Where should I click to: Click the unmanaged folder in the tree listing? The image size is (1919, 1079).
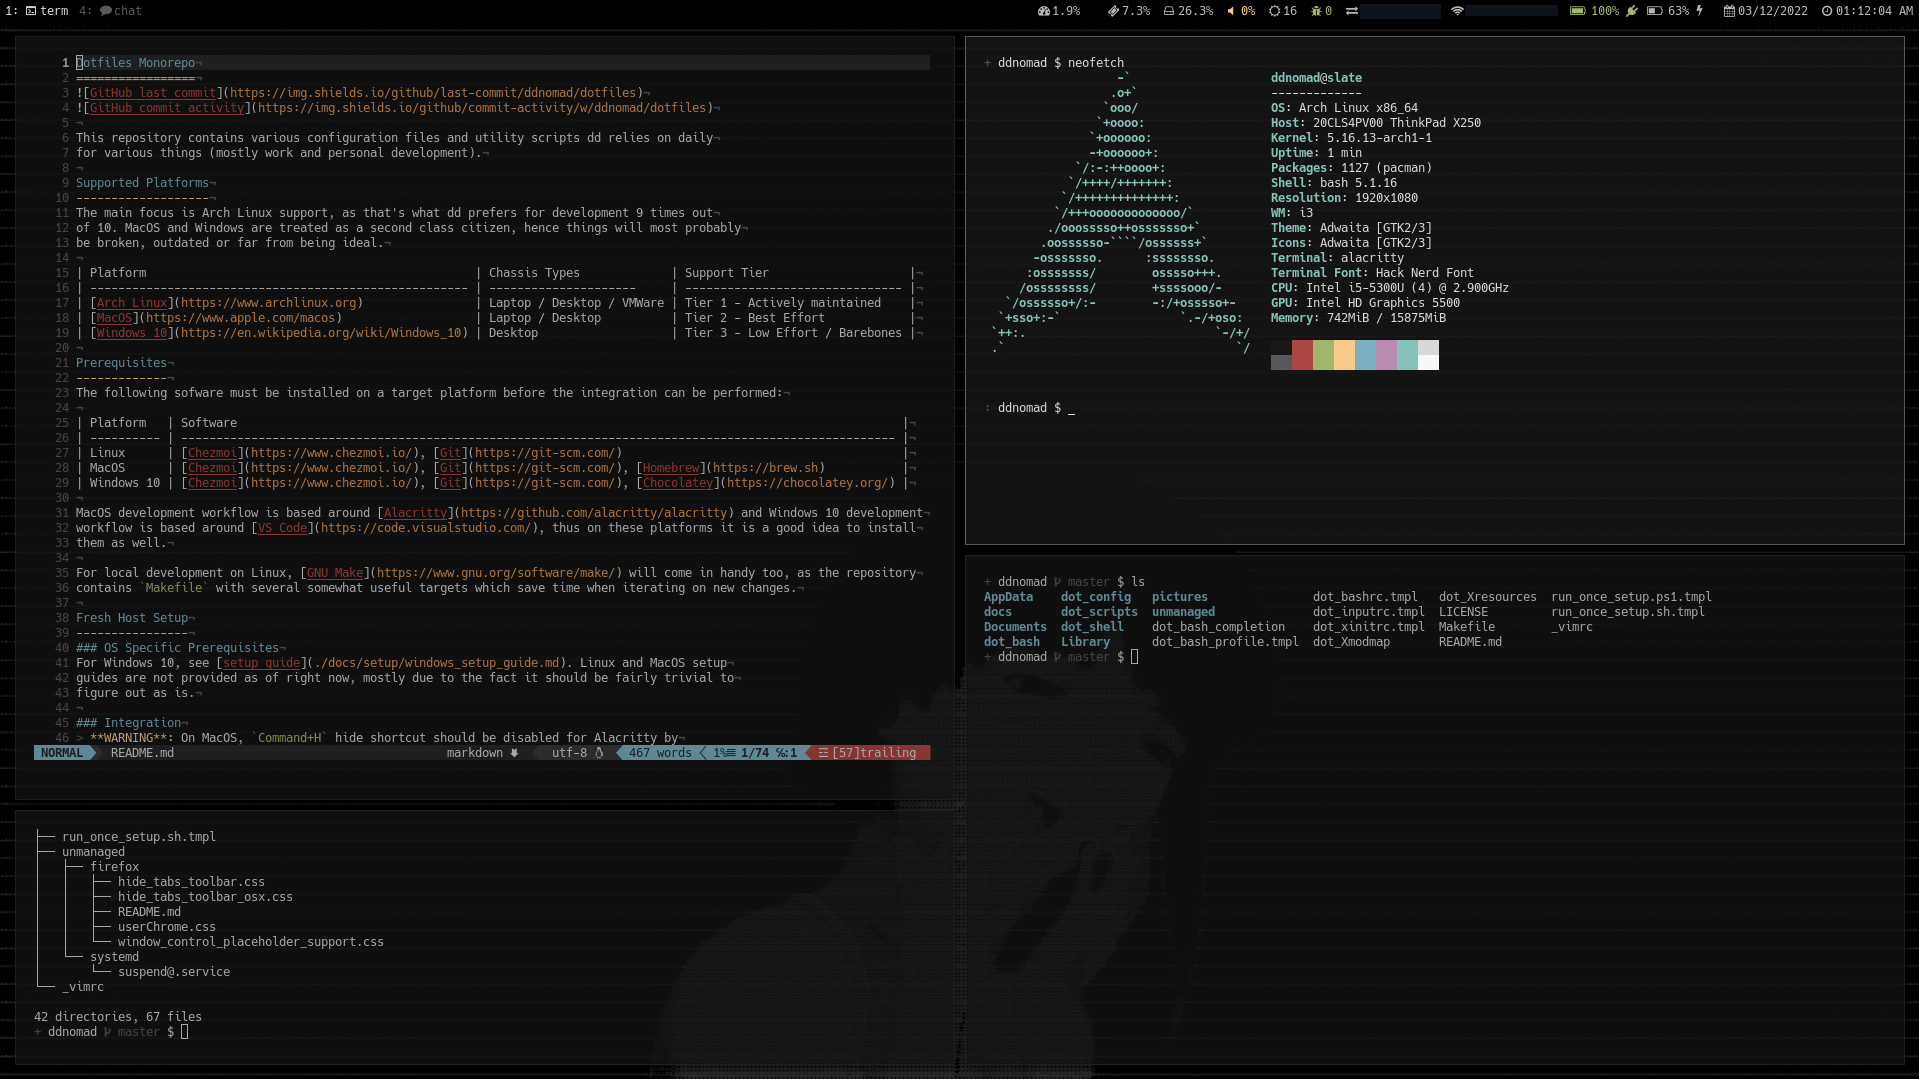(x=93, y=852)
